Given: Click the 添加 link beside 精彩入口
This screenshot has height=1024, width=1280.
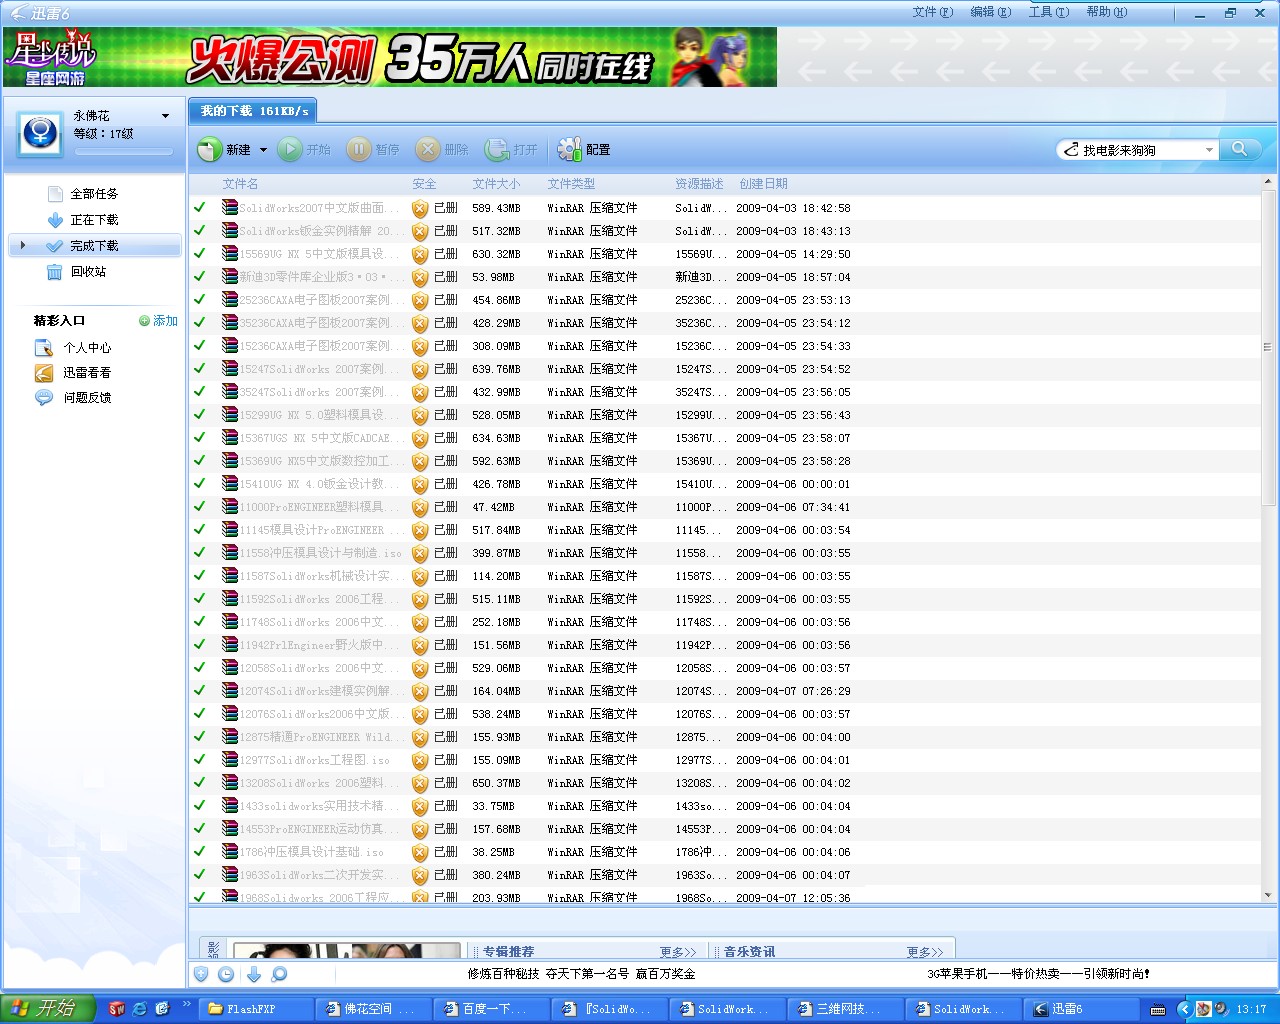Looking at the screenshot, I should click(x=159, y=321).
